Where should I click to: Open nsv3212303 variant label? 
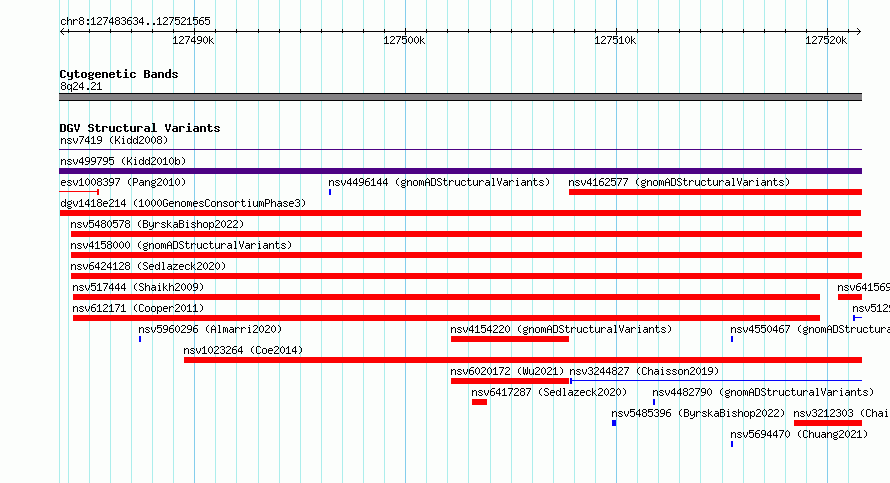point(841,413)
